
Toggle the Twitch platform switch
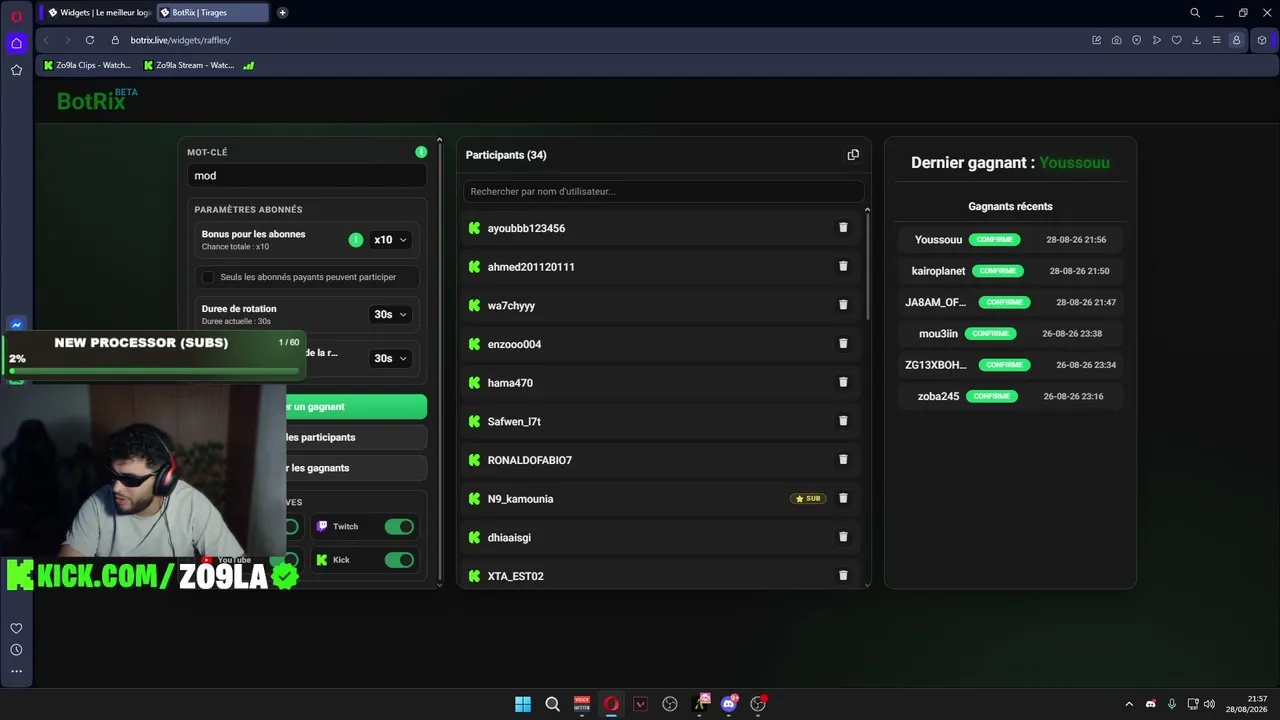pyautogui.click(x=399, y=527)
